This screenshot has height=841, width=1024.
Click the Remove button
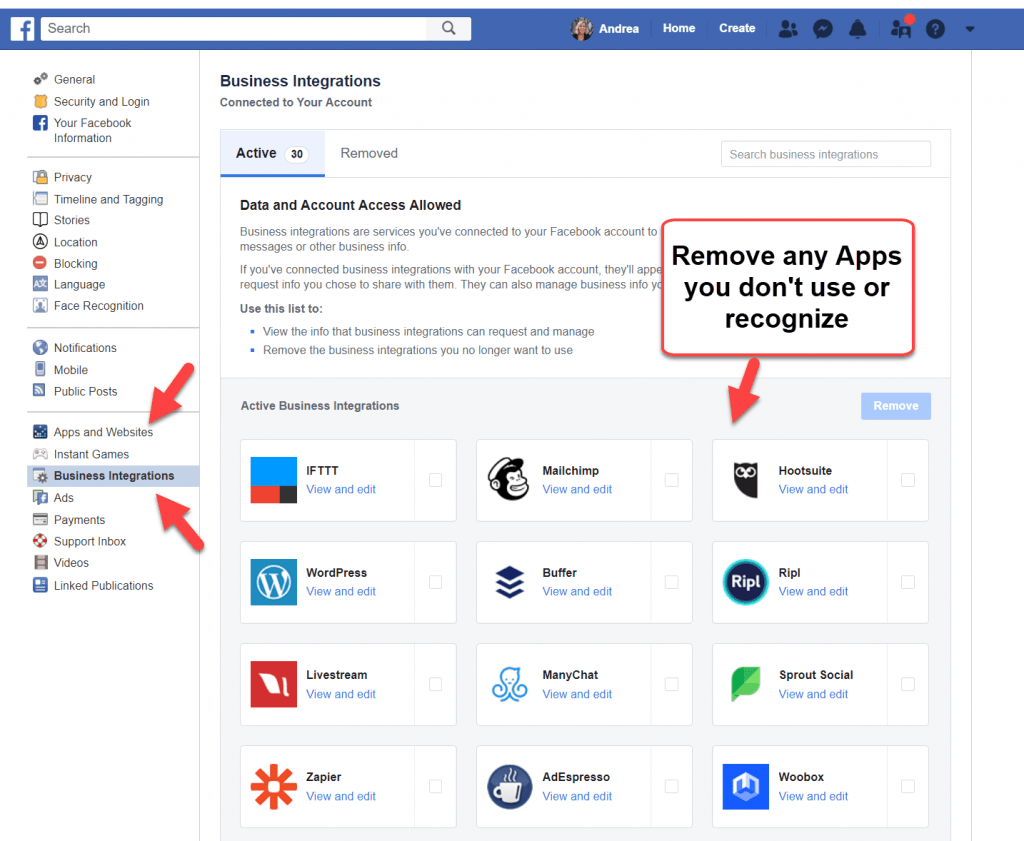[895, 406]
